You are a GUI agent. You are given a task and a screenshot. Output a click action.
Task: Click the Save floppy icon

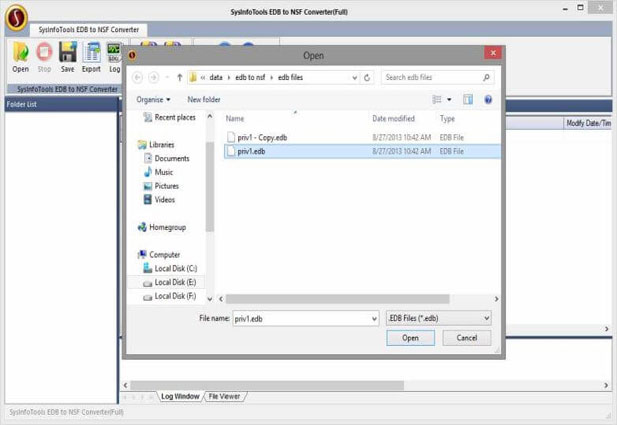click(x=68, y=57)
